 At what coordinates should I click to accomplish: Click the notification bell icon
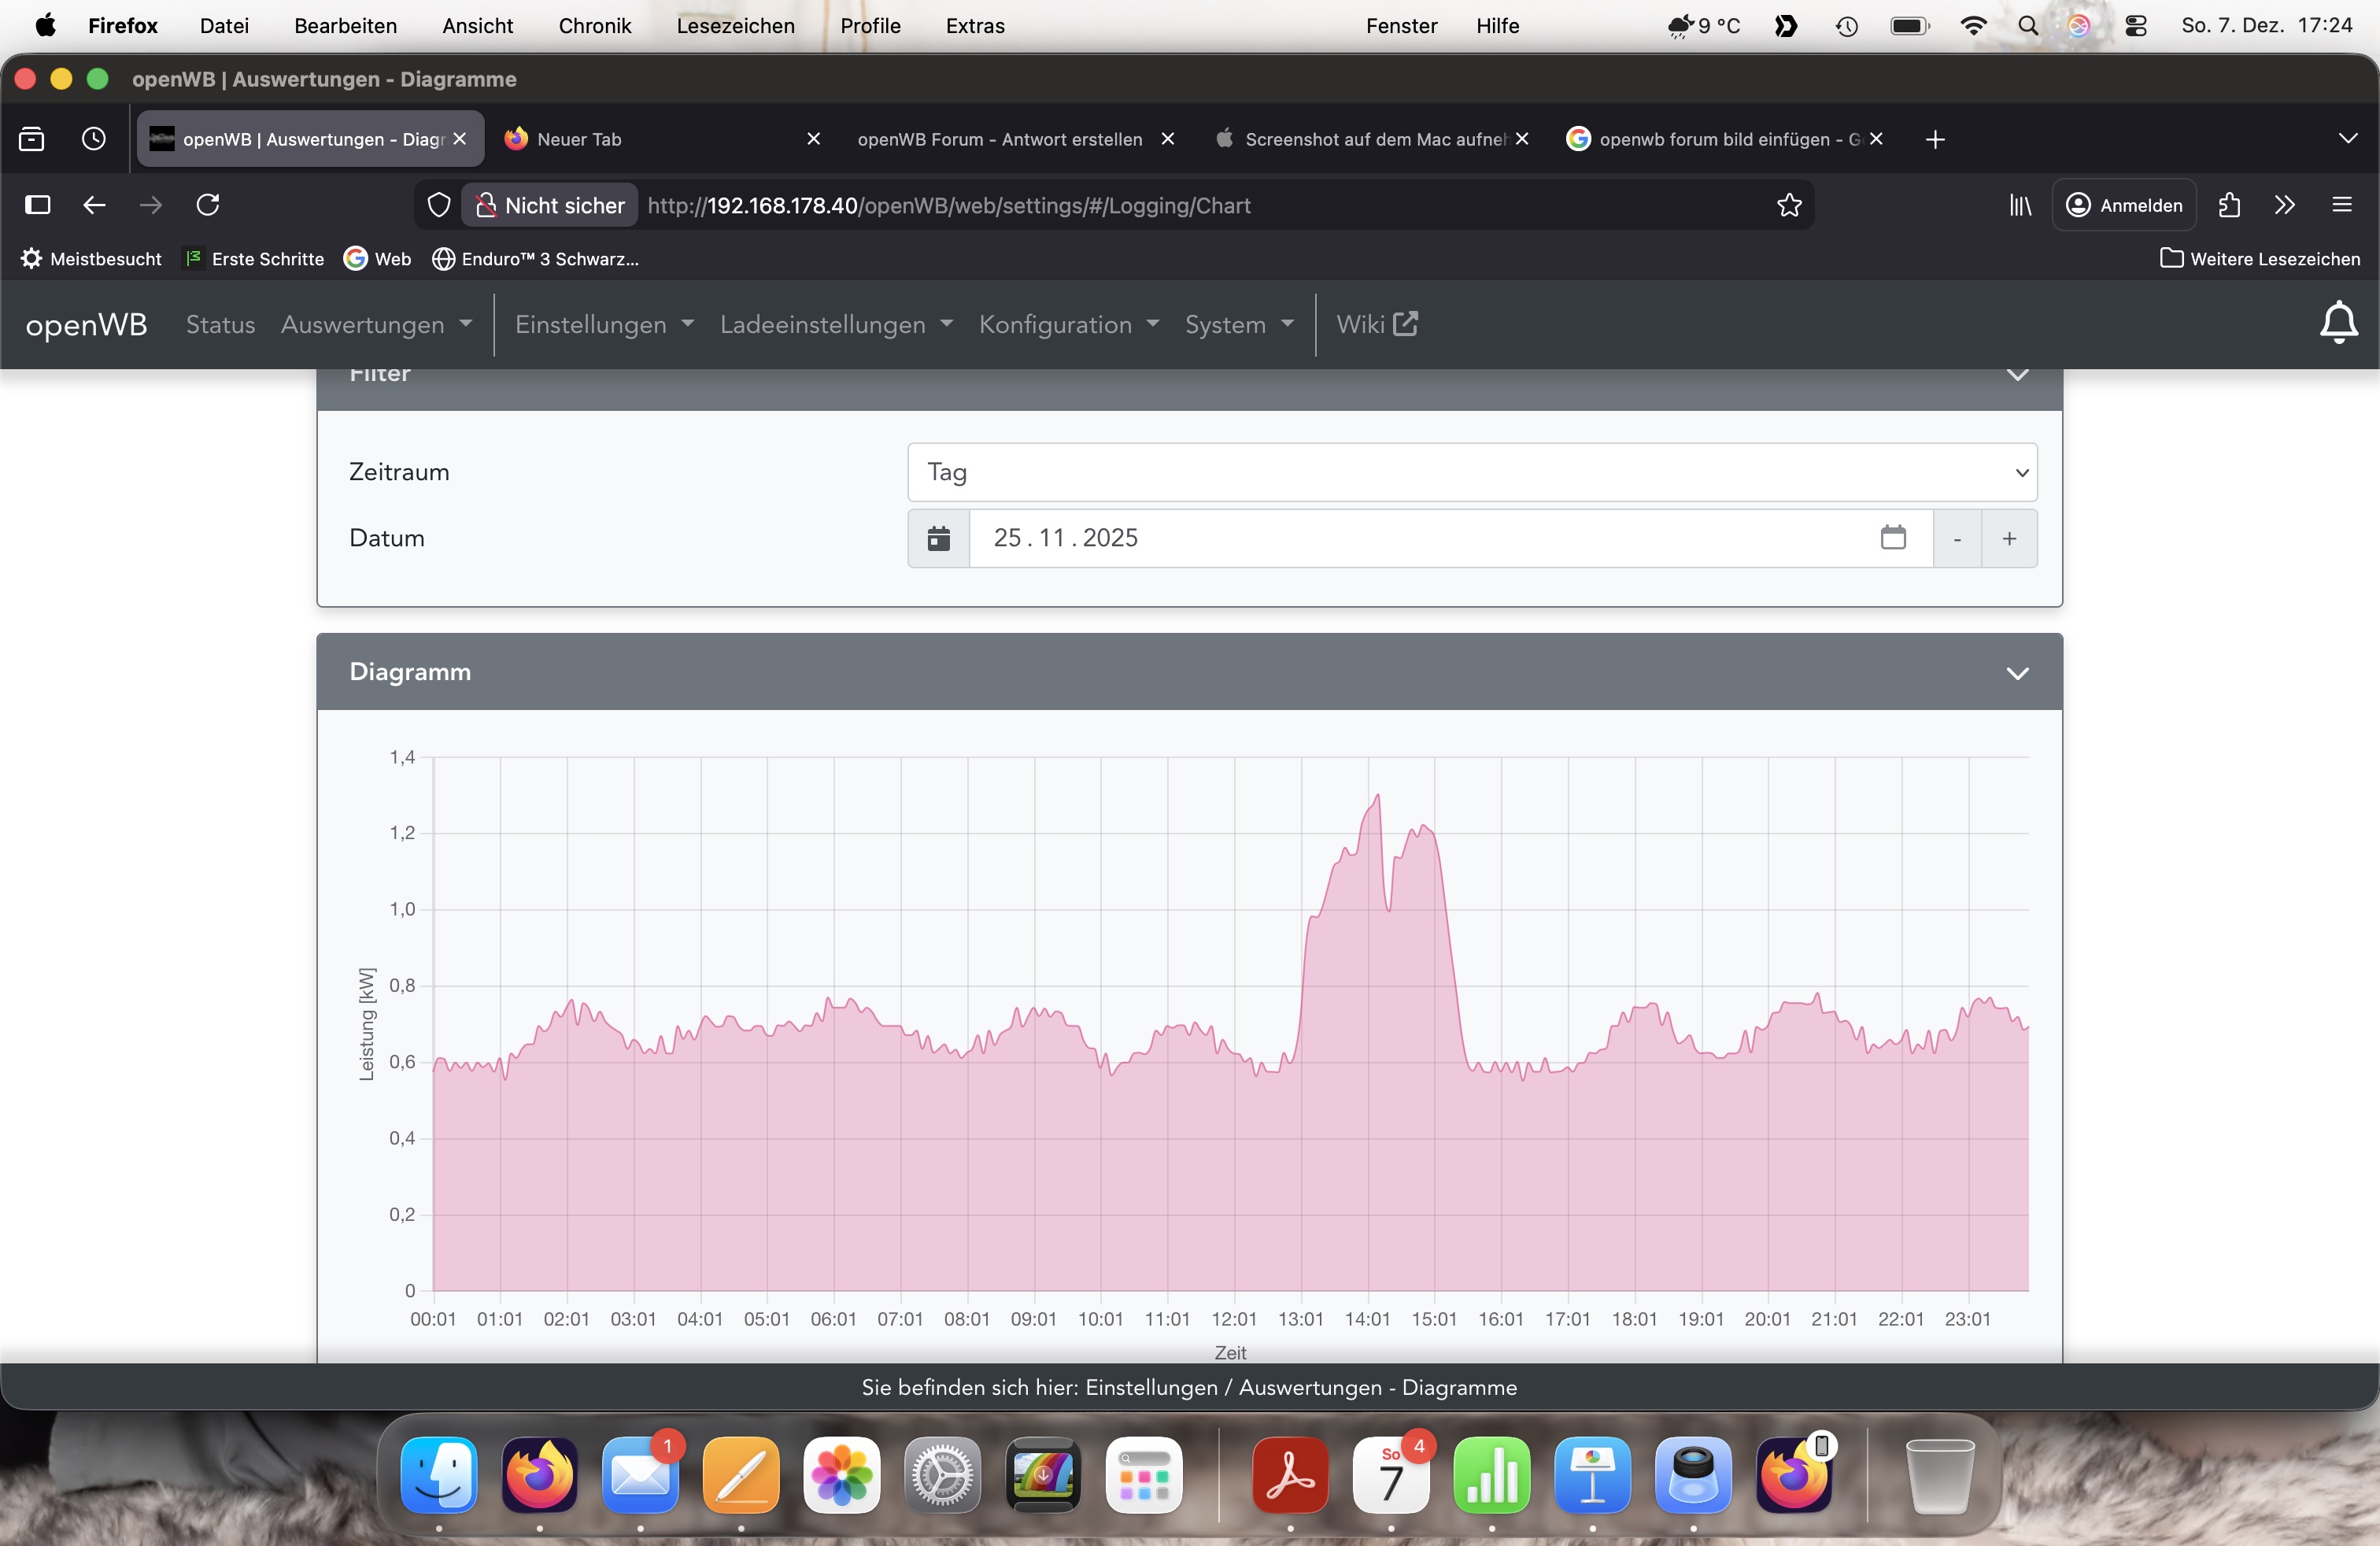point(2338,323)
